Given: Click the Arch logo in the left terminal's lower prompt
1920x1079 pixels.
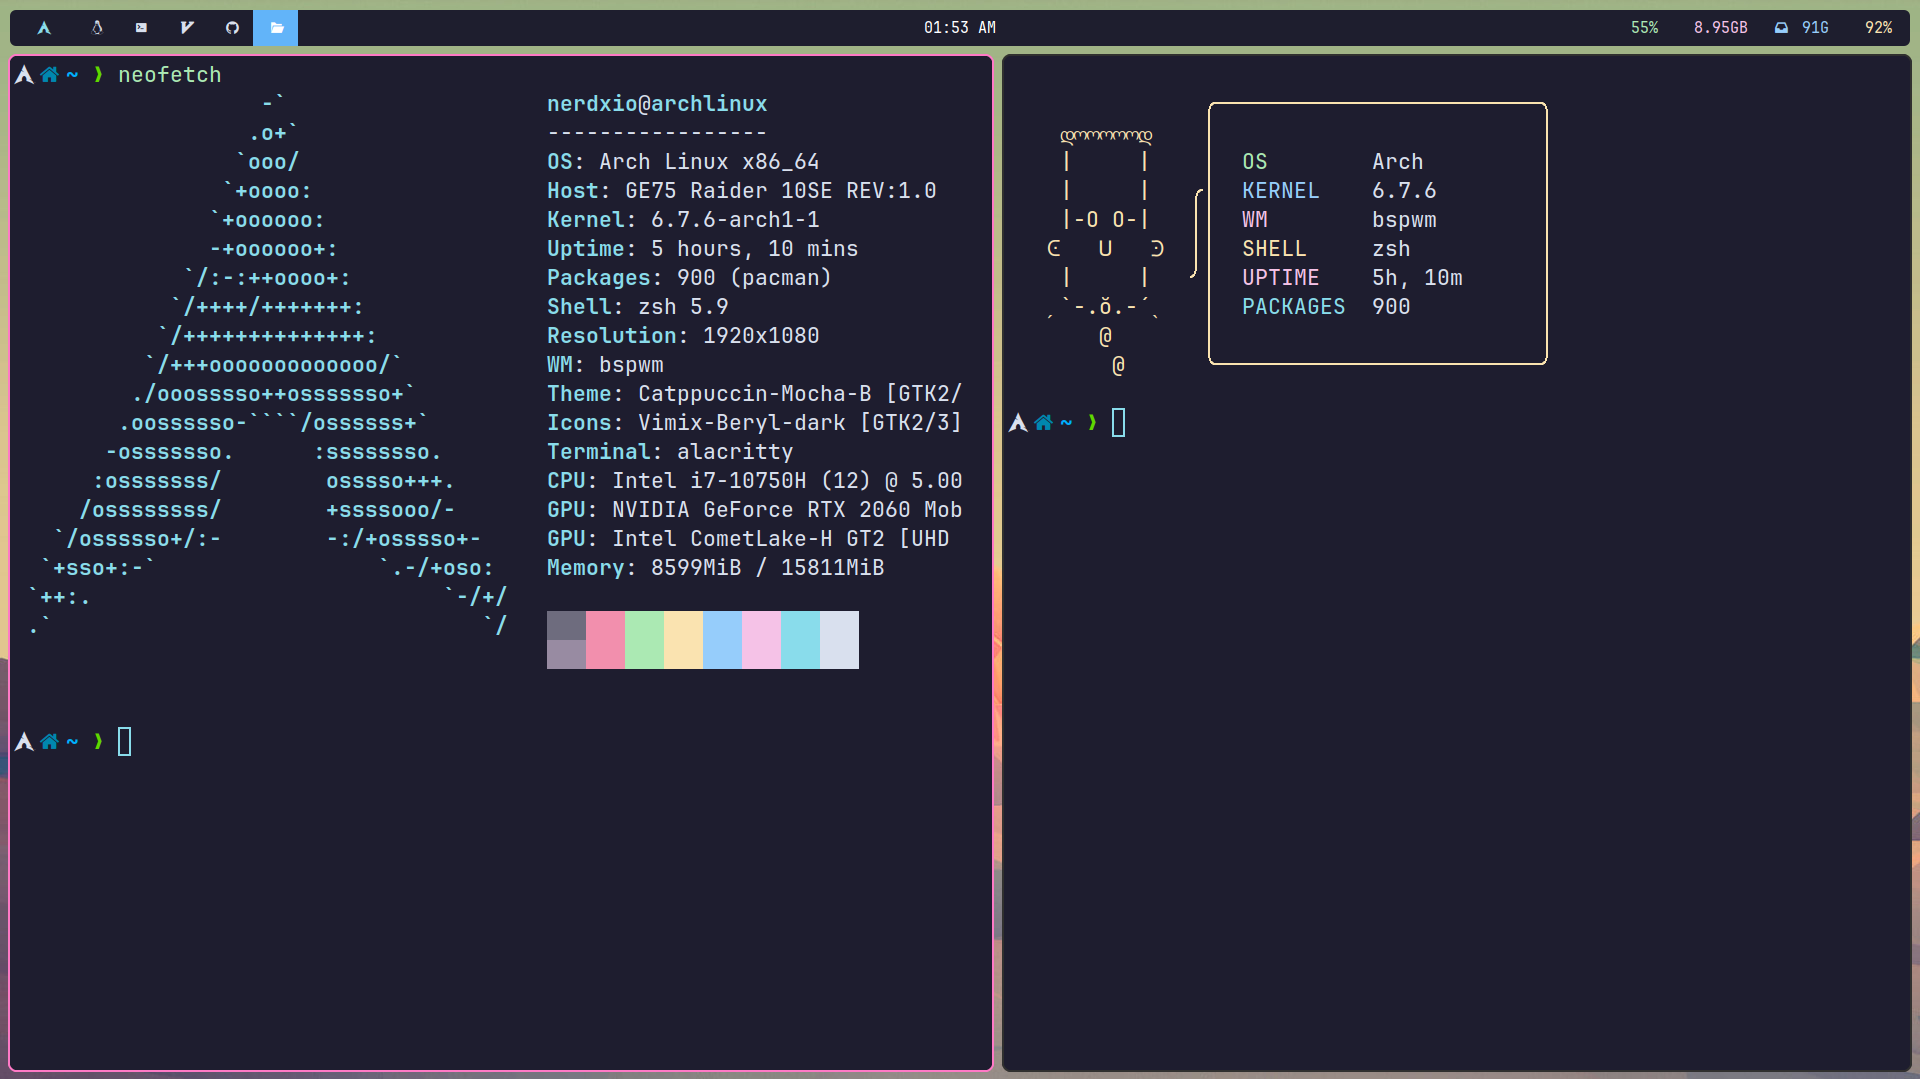Looking at the screenshot, I should 24,742.
